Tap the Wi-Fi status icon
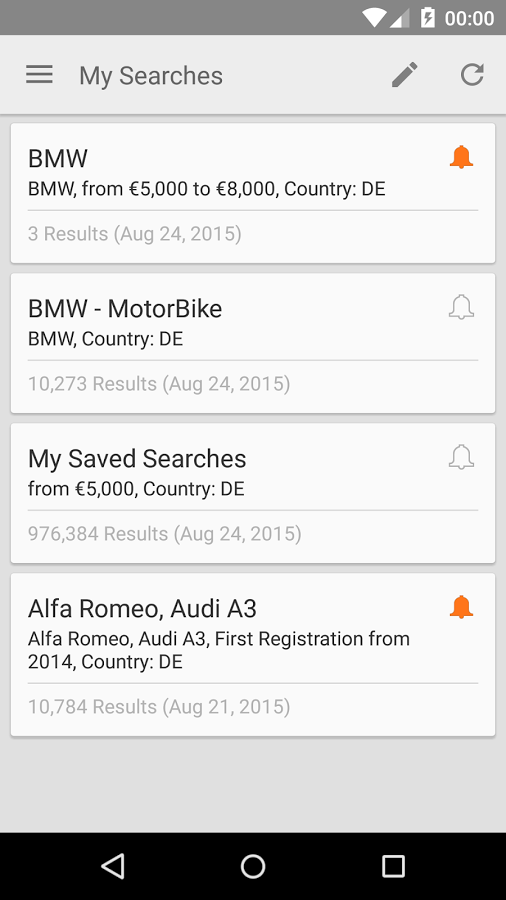The height and width of the screenshot is (900, 506). [374, 18]
